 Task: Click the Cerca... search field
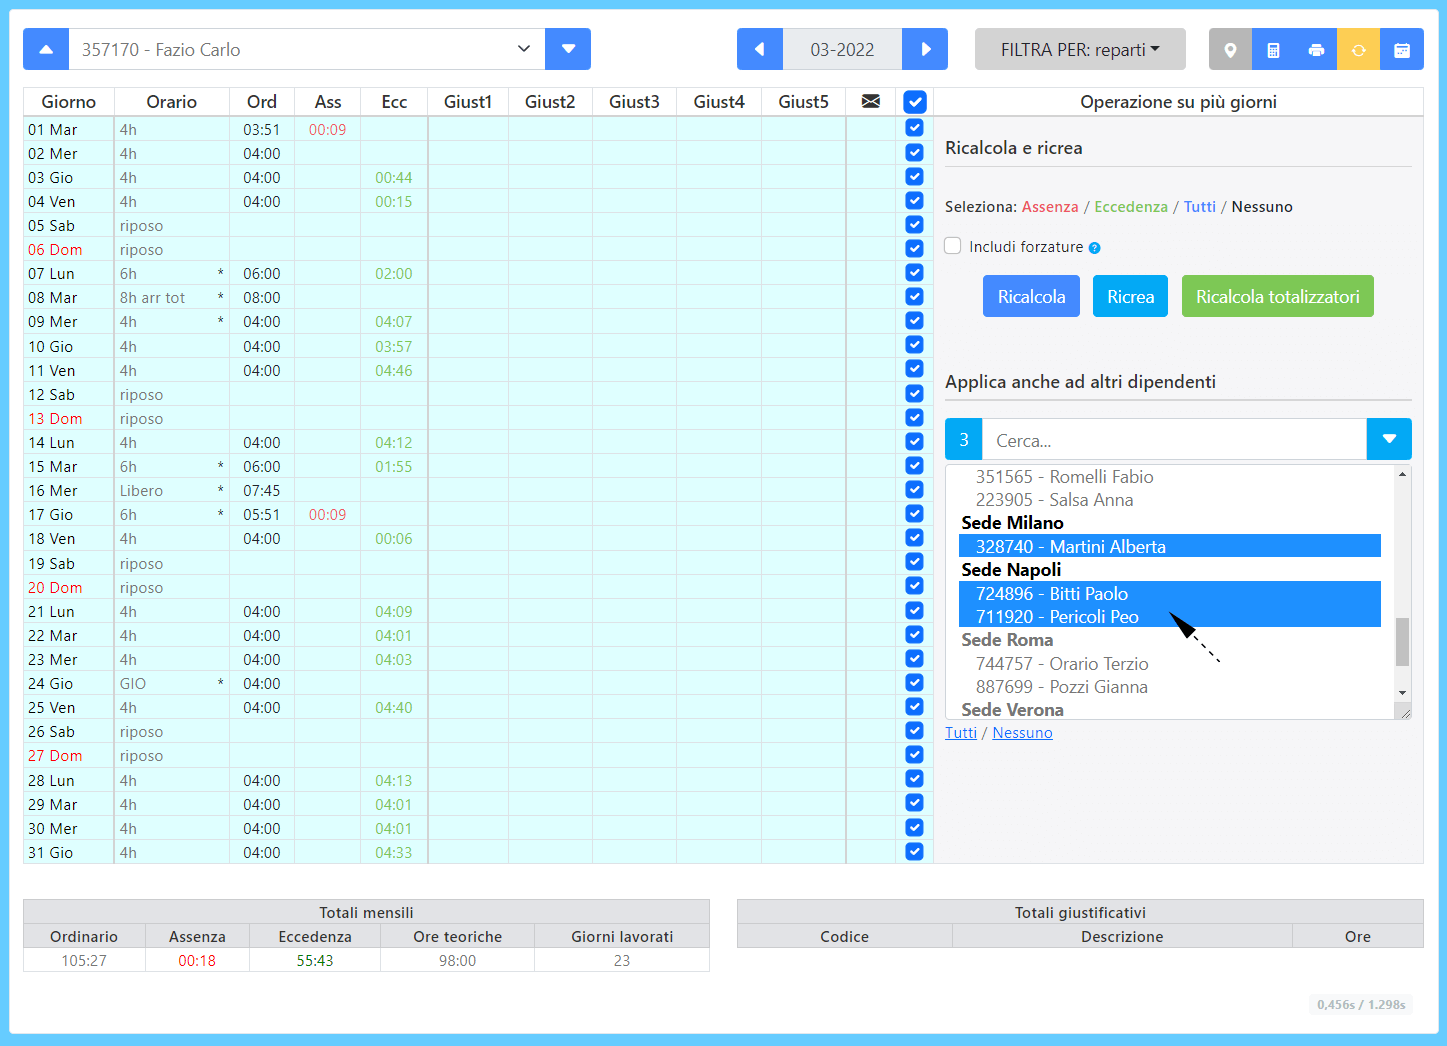1174,439
